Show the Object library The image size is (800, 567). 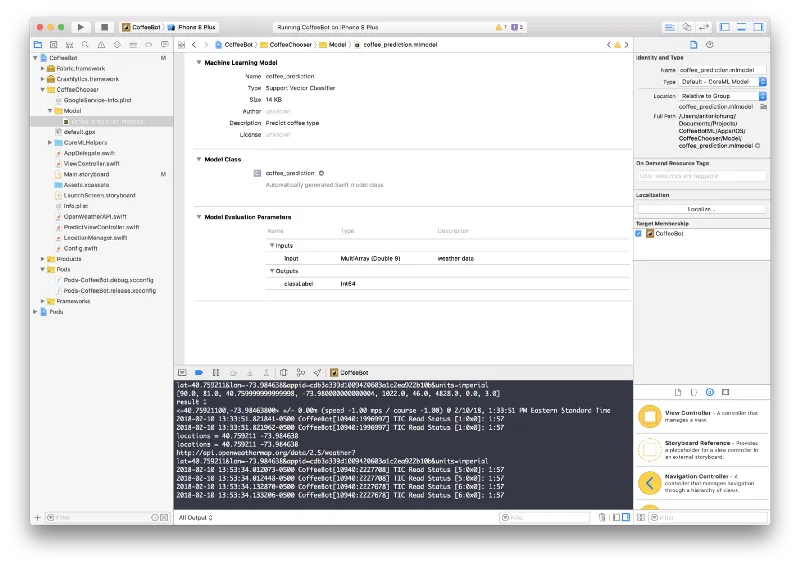[x=710, y=392]
